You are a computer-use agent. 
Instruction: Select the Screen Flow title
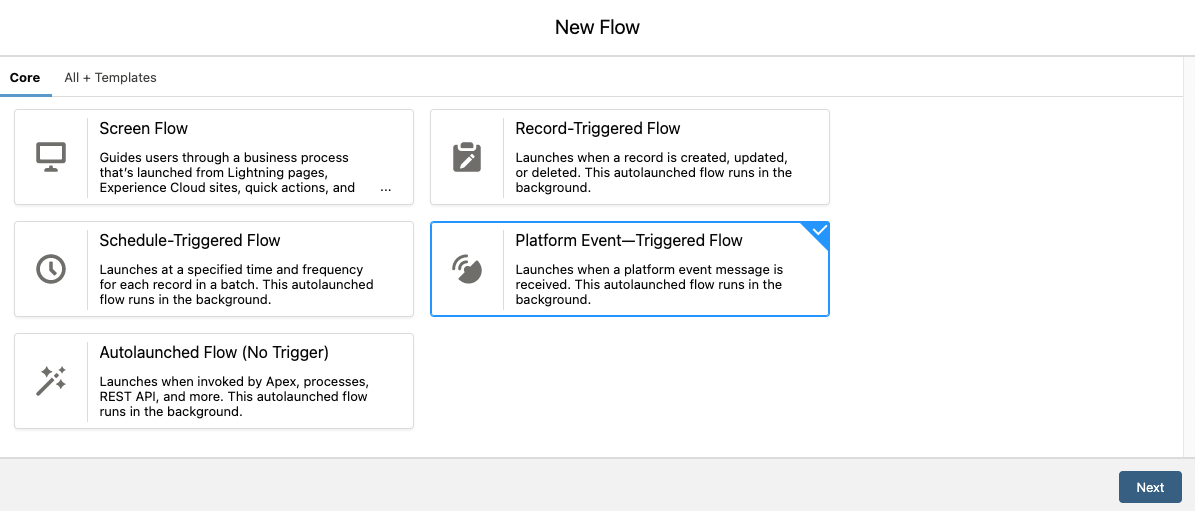click(x=144, y=129)
